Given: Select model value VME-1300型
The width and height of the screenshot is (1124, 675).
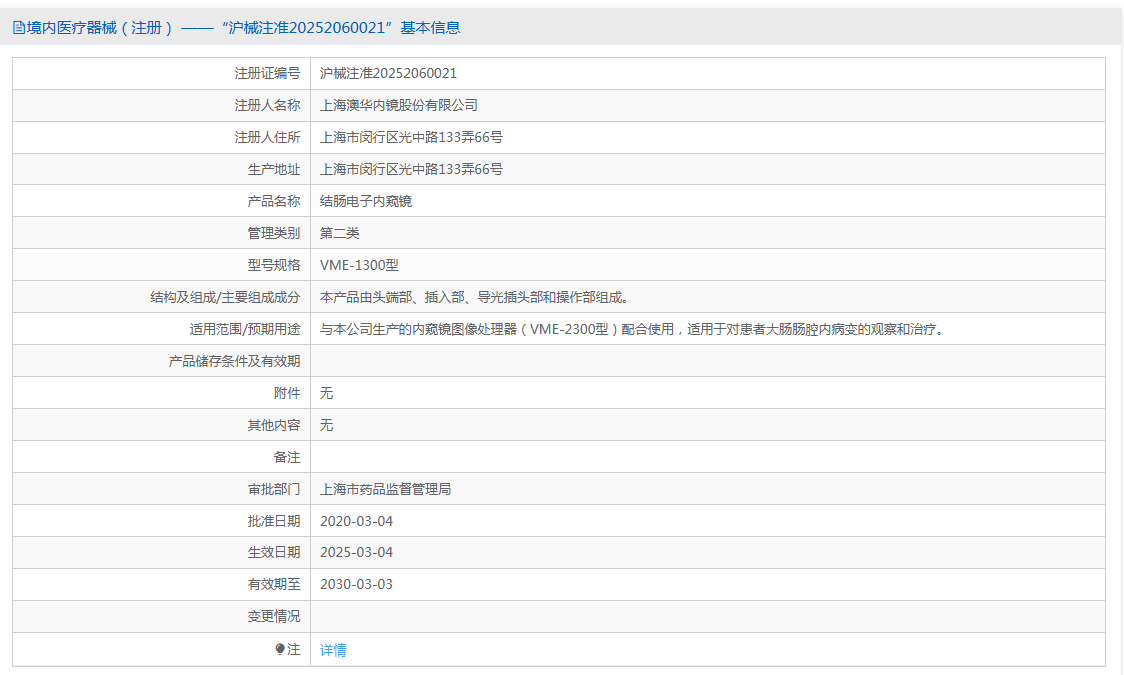Looking at the screenshot, I should (x=359, y=265).
